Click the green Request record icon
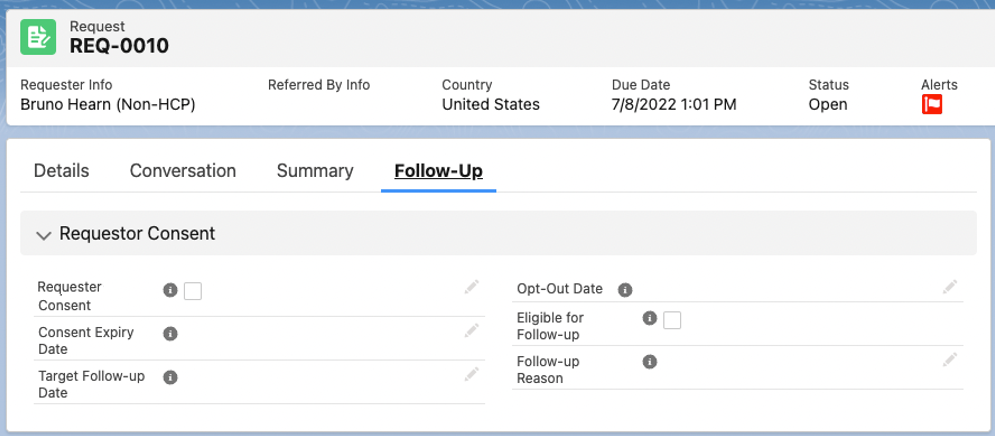 coord(39,37)
